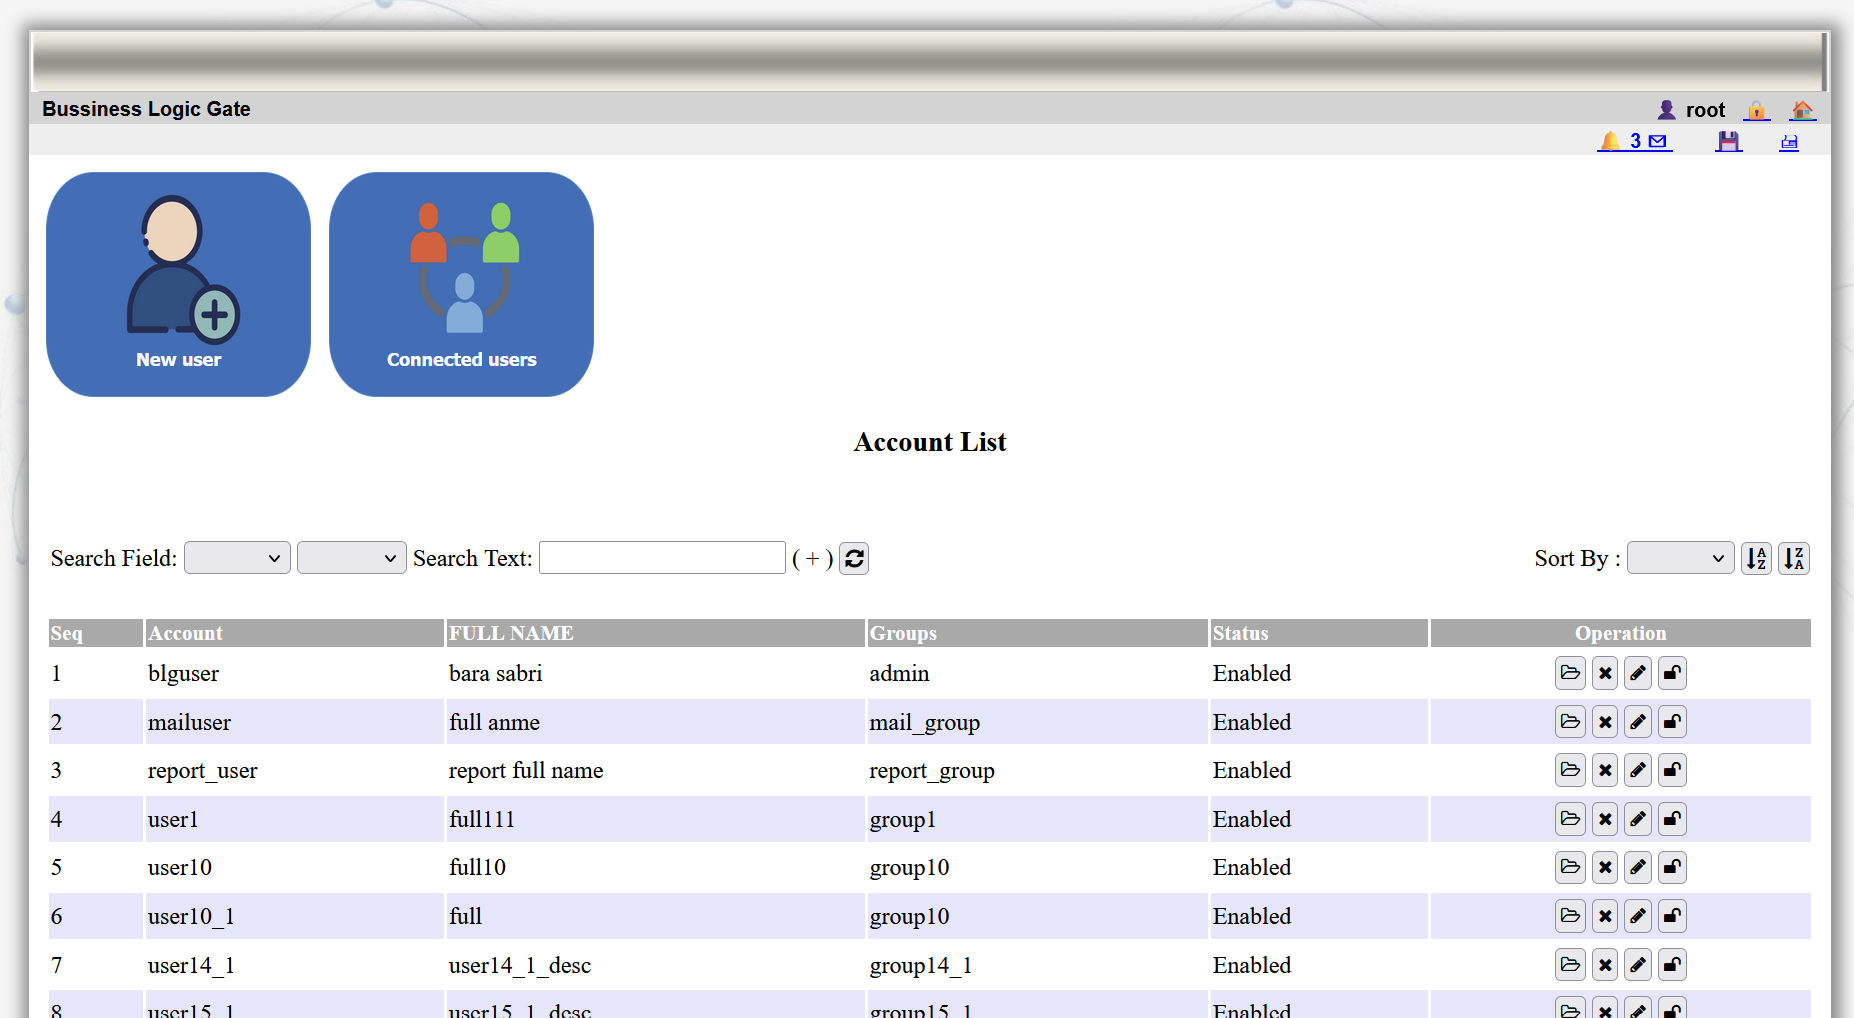Expand the second Search Field operator dropdown

(x=351, y=558)
